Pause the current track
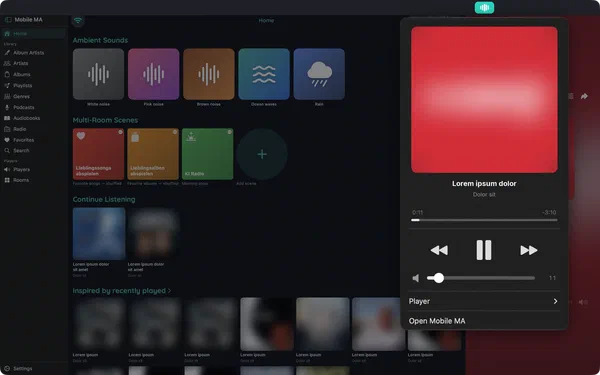The width and height of the screenshot is (600, 375). pos(484,250)
